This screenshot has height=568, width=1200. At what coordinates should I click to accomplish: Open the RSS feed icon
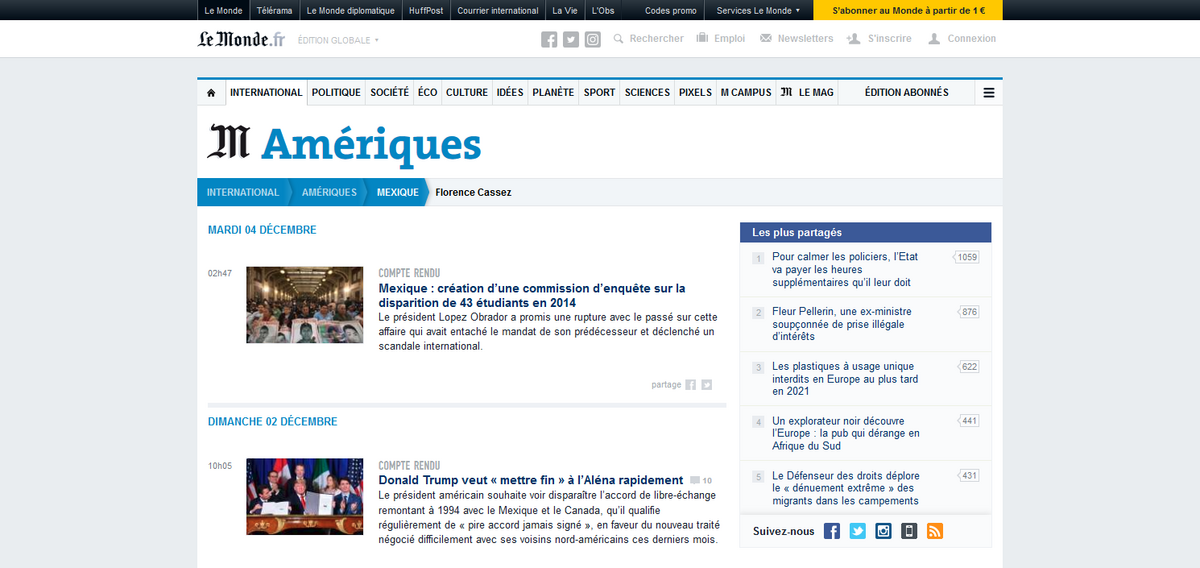pyautogui.click(x=935, y=531)
